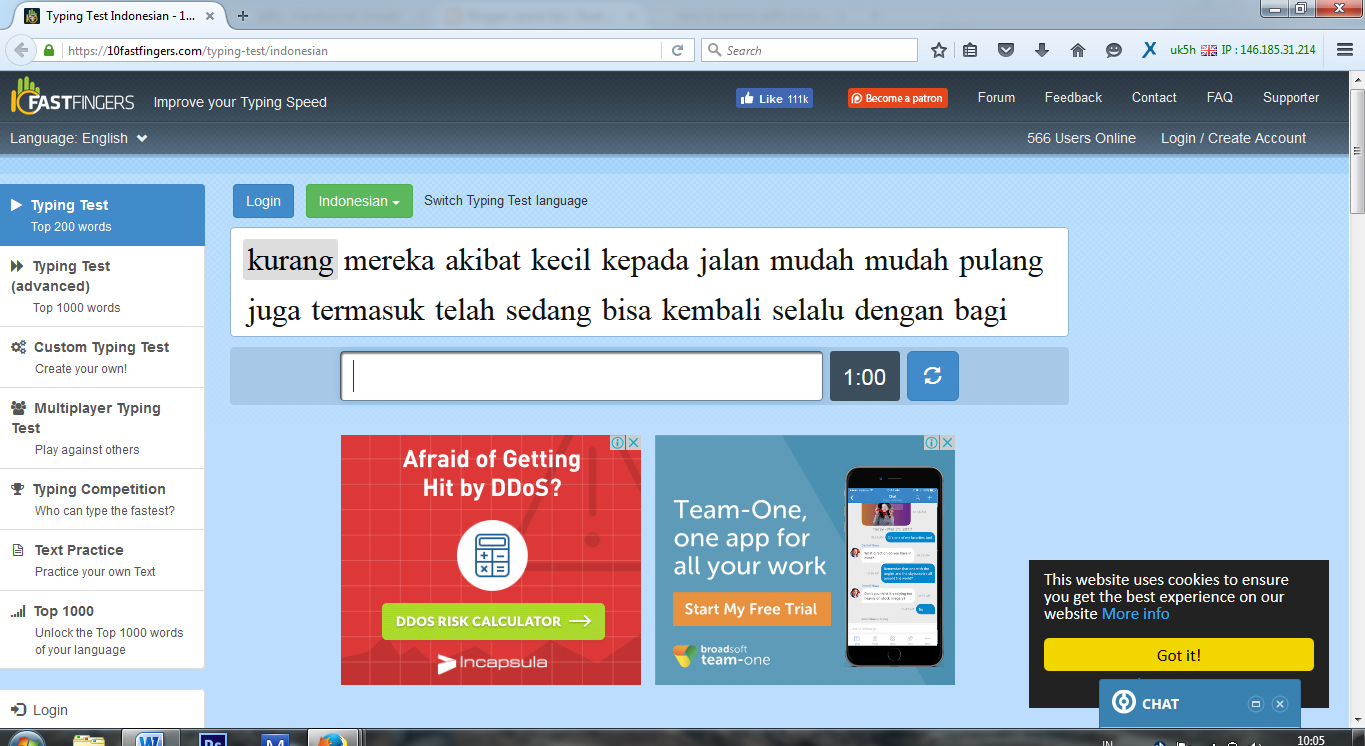The width and height of the screenshot is (1365, 746).
Task: Open downloads via arrow icon
Action: pos(1040,49)
